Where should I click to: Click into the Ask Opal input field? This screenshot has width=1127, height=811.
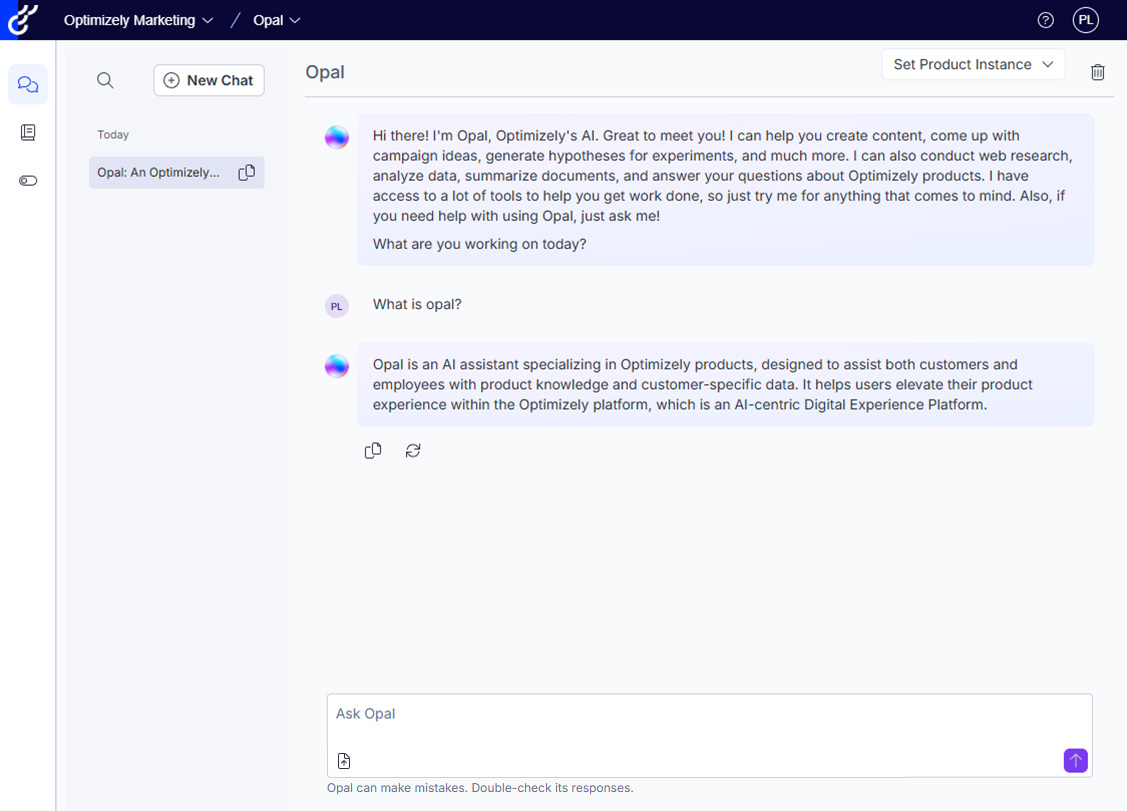(x=709, y=735)
